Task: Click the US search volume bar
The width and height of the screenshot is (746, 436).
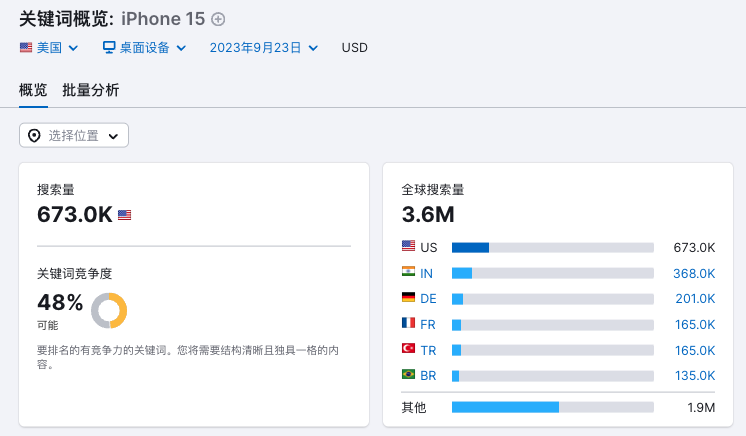Action: pos(553,248)
